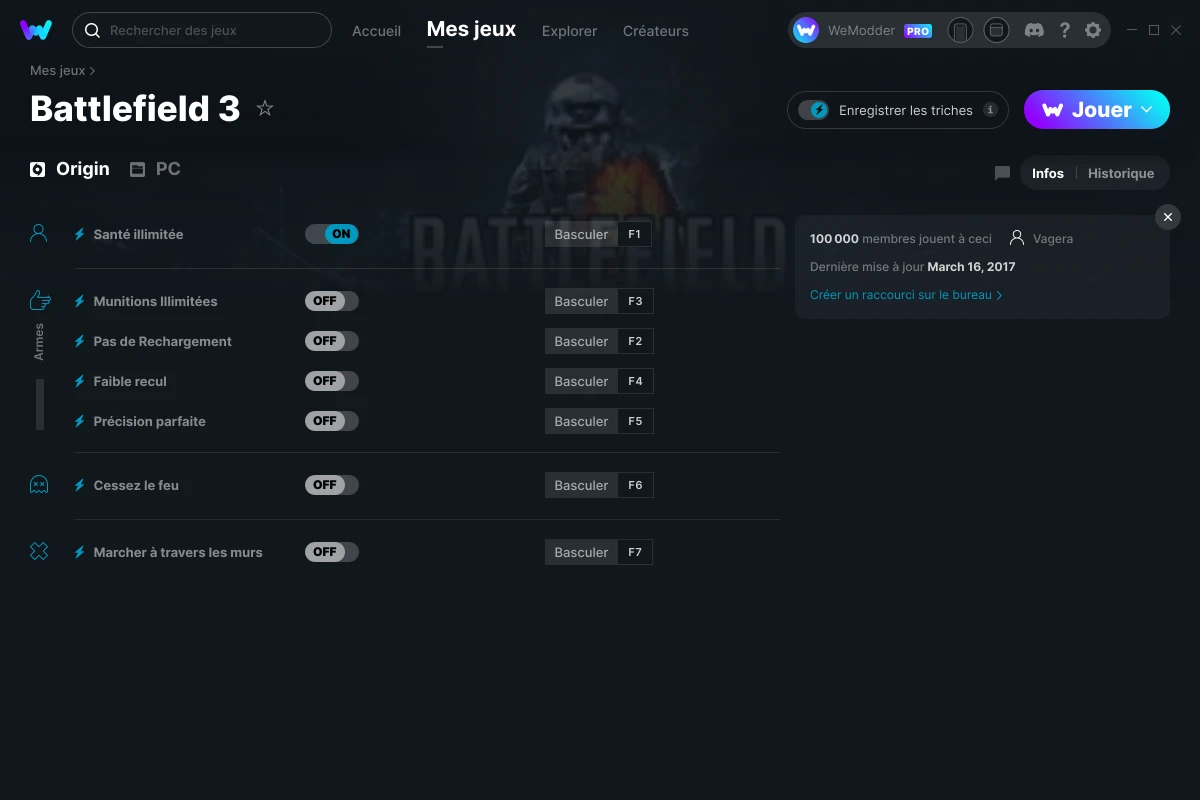The image size is (1200, 800).
Task: Switch to the Infos tab
Action: tap(1048, 173)
